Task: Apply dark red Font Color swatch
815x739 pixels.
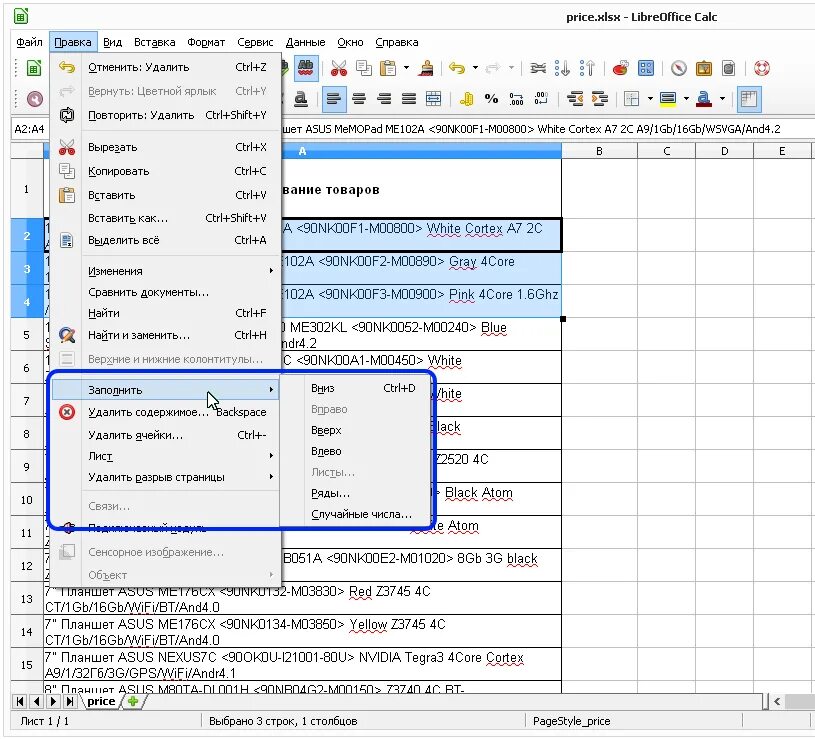Action: click(x=704, y=99)
